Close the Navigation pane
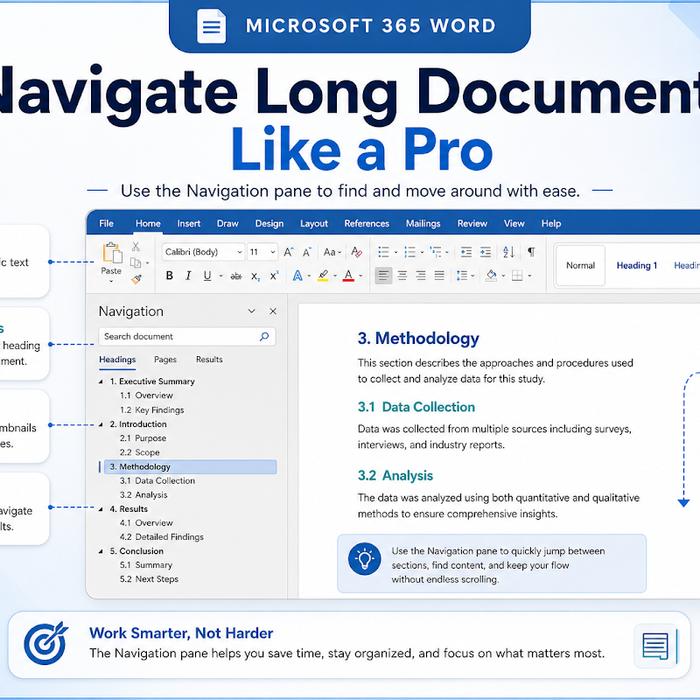Viewport: 700px width, 700px height. (x=273, y=311)
